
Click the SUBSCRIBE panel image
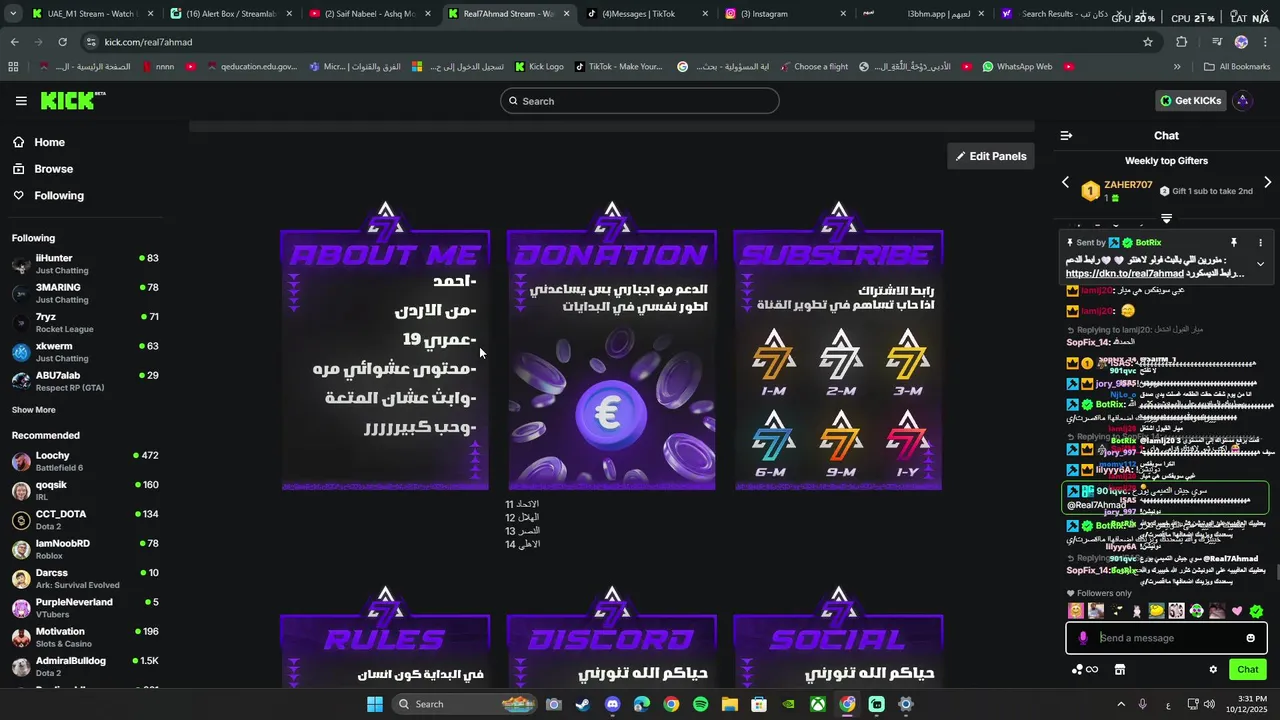(x=838, y=346)
